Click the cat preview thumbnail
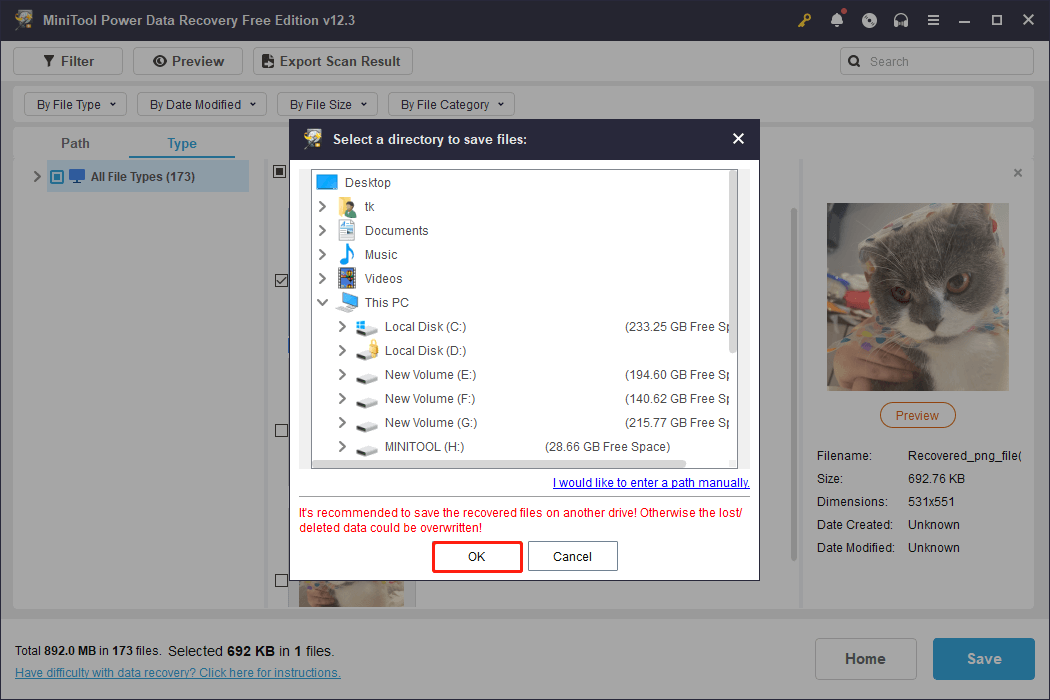 [917, 297]
